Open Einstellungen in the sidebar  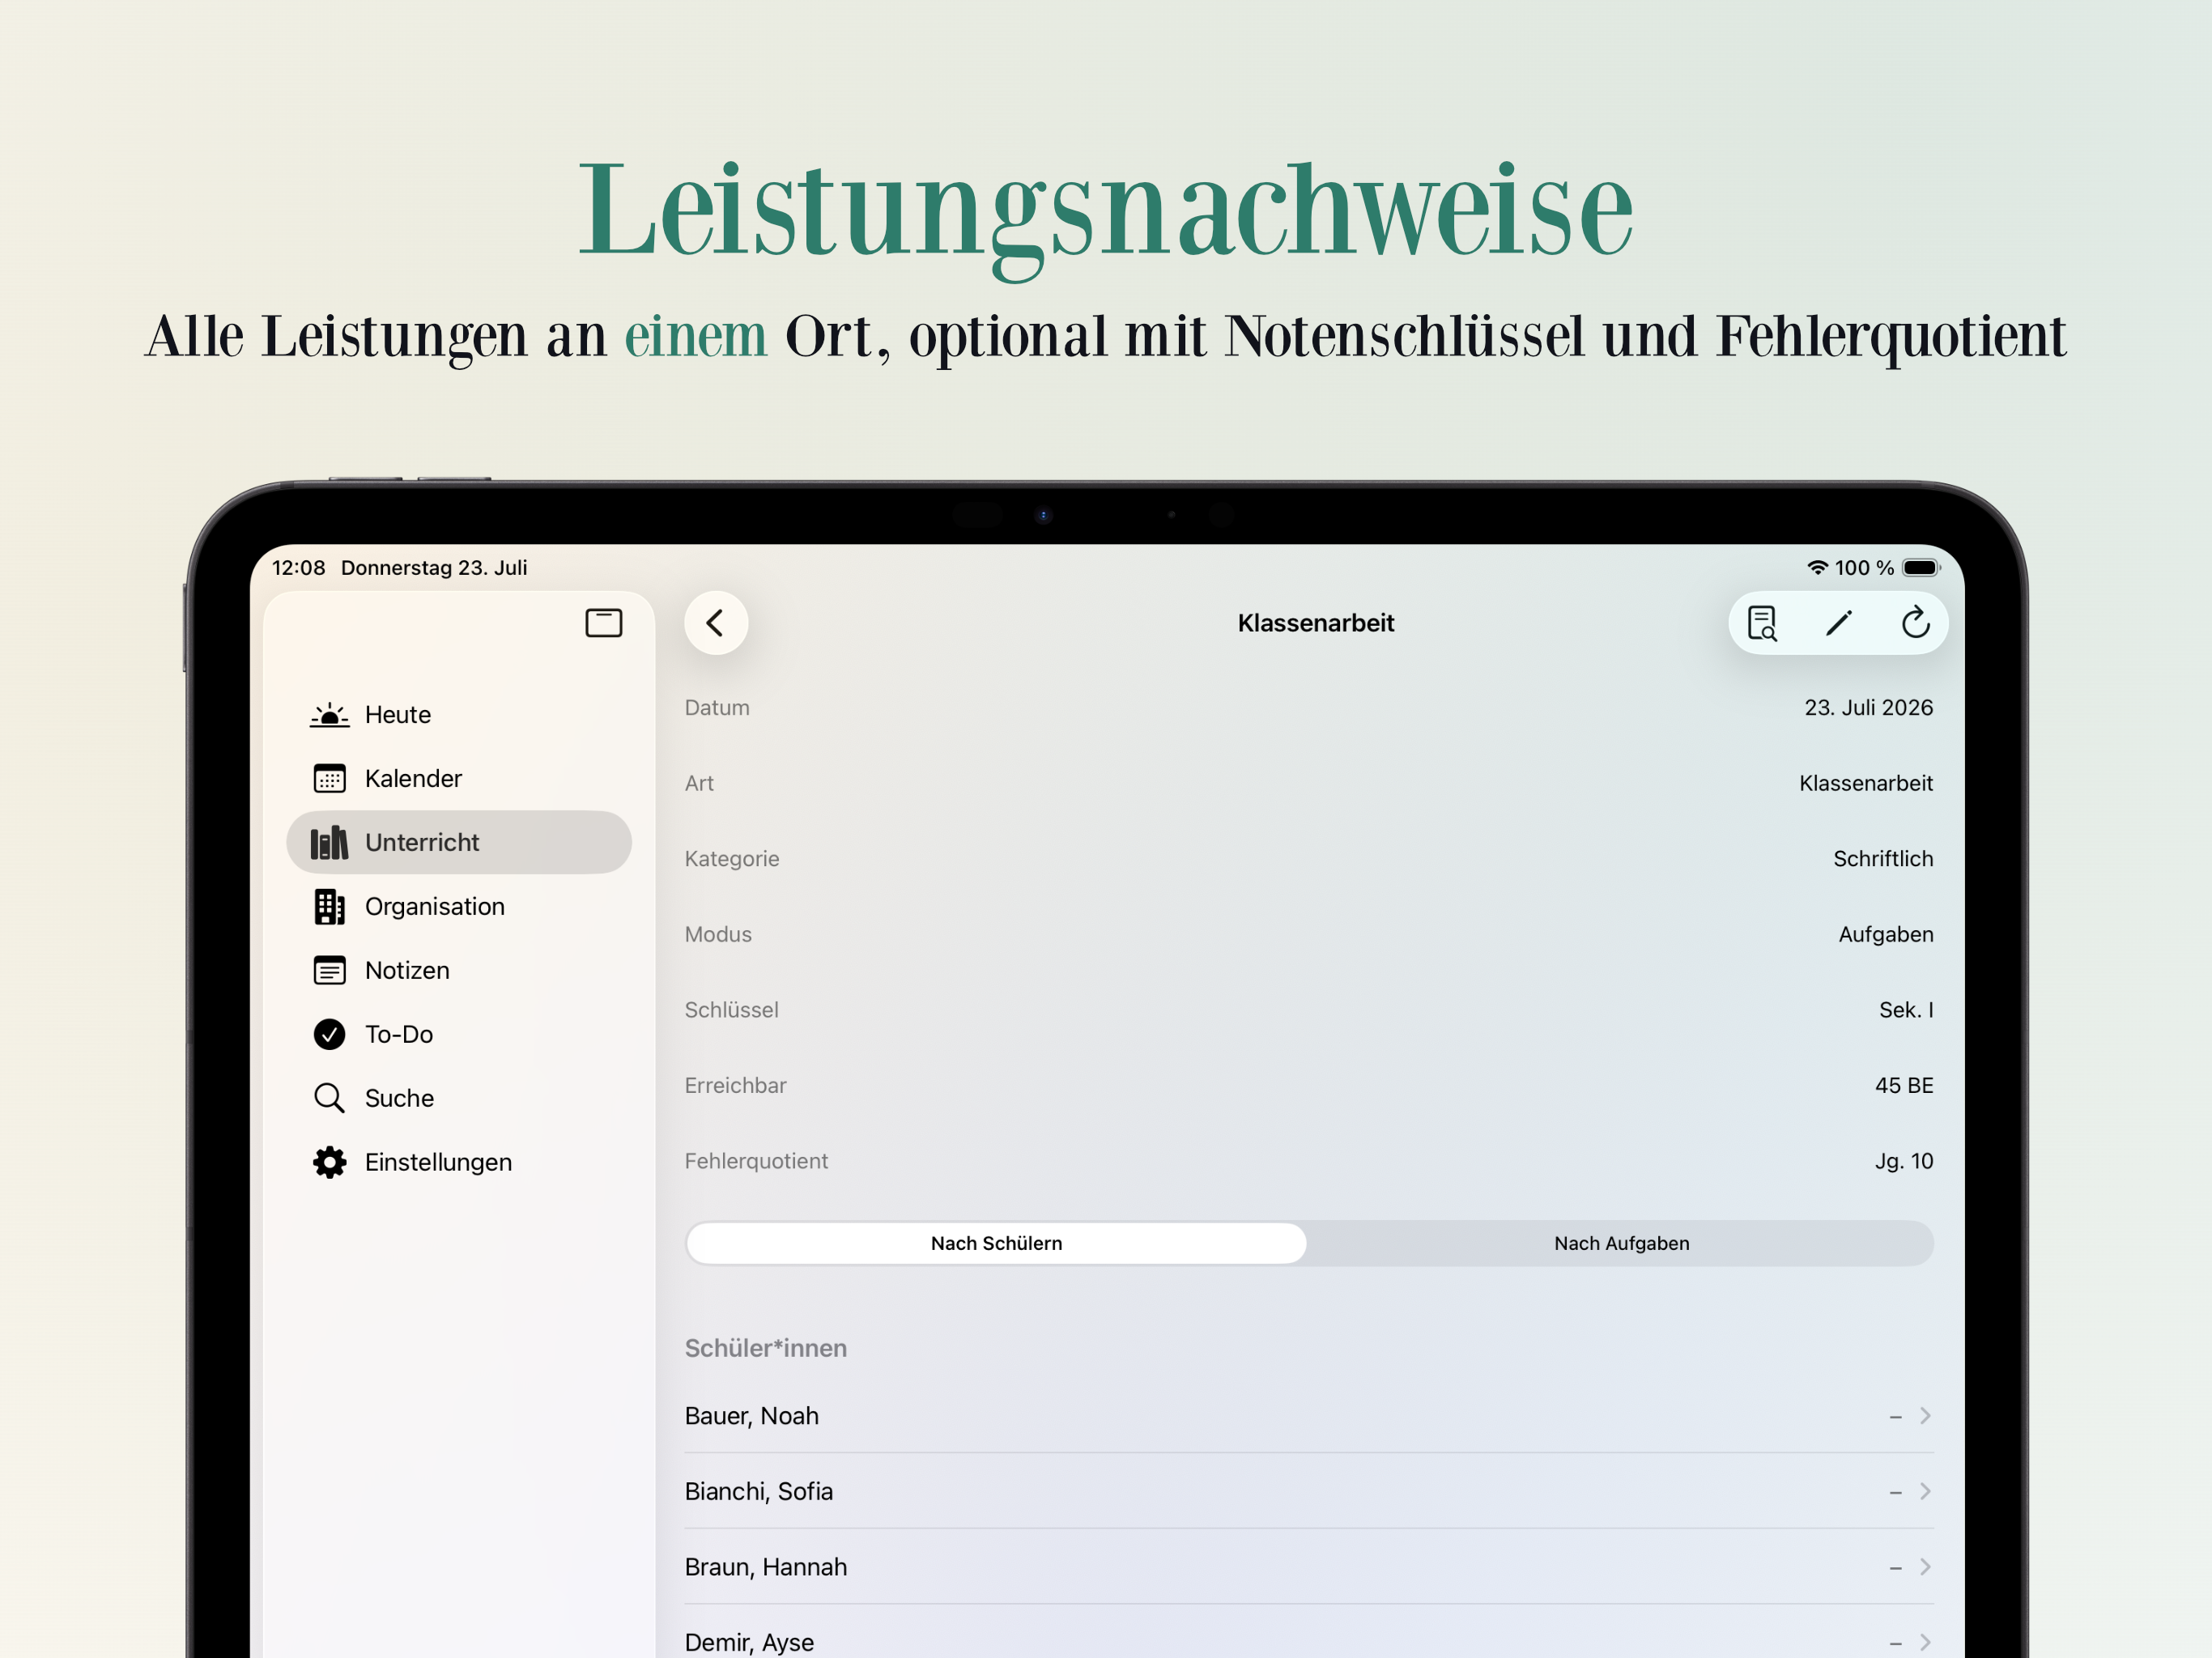[459, 1163]
